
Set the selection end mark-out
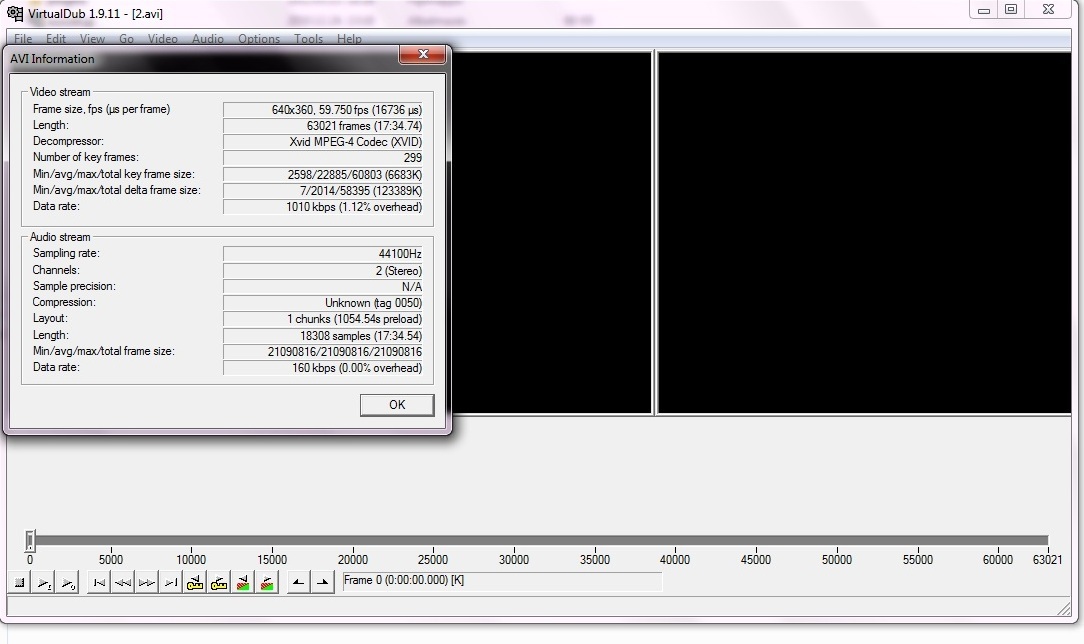[323, 583]
